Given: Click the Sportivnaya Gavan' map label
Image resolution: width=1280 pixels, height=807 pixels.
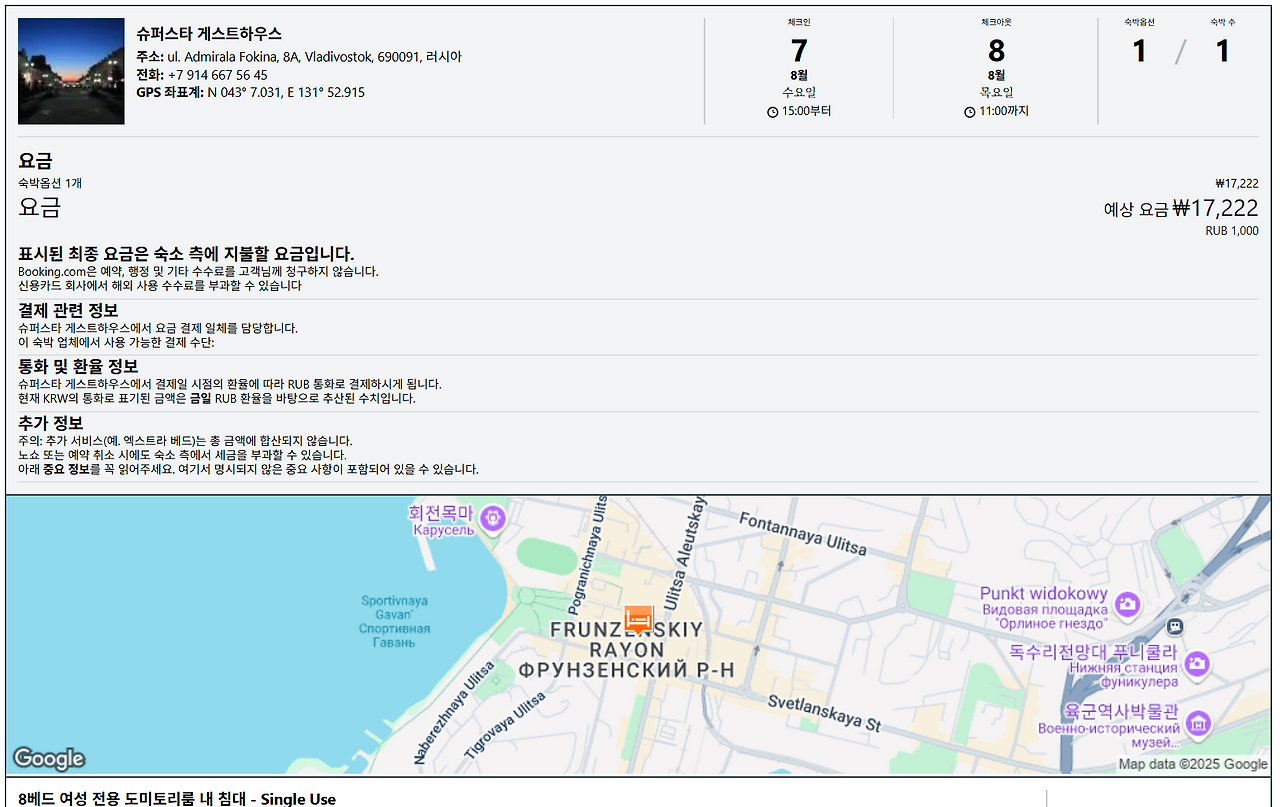Looking at the screenshot, I should [x=395, y=621].
